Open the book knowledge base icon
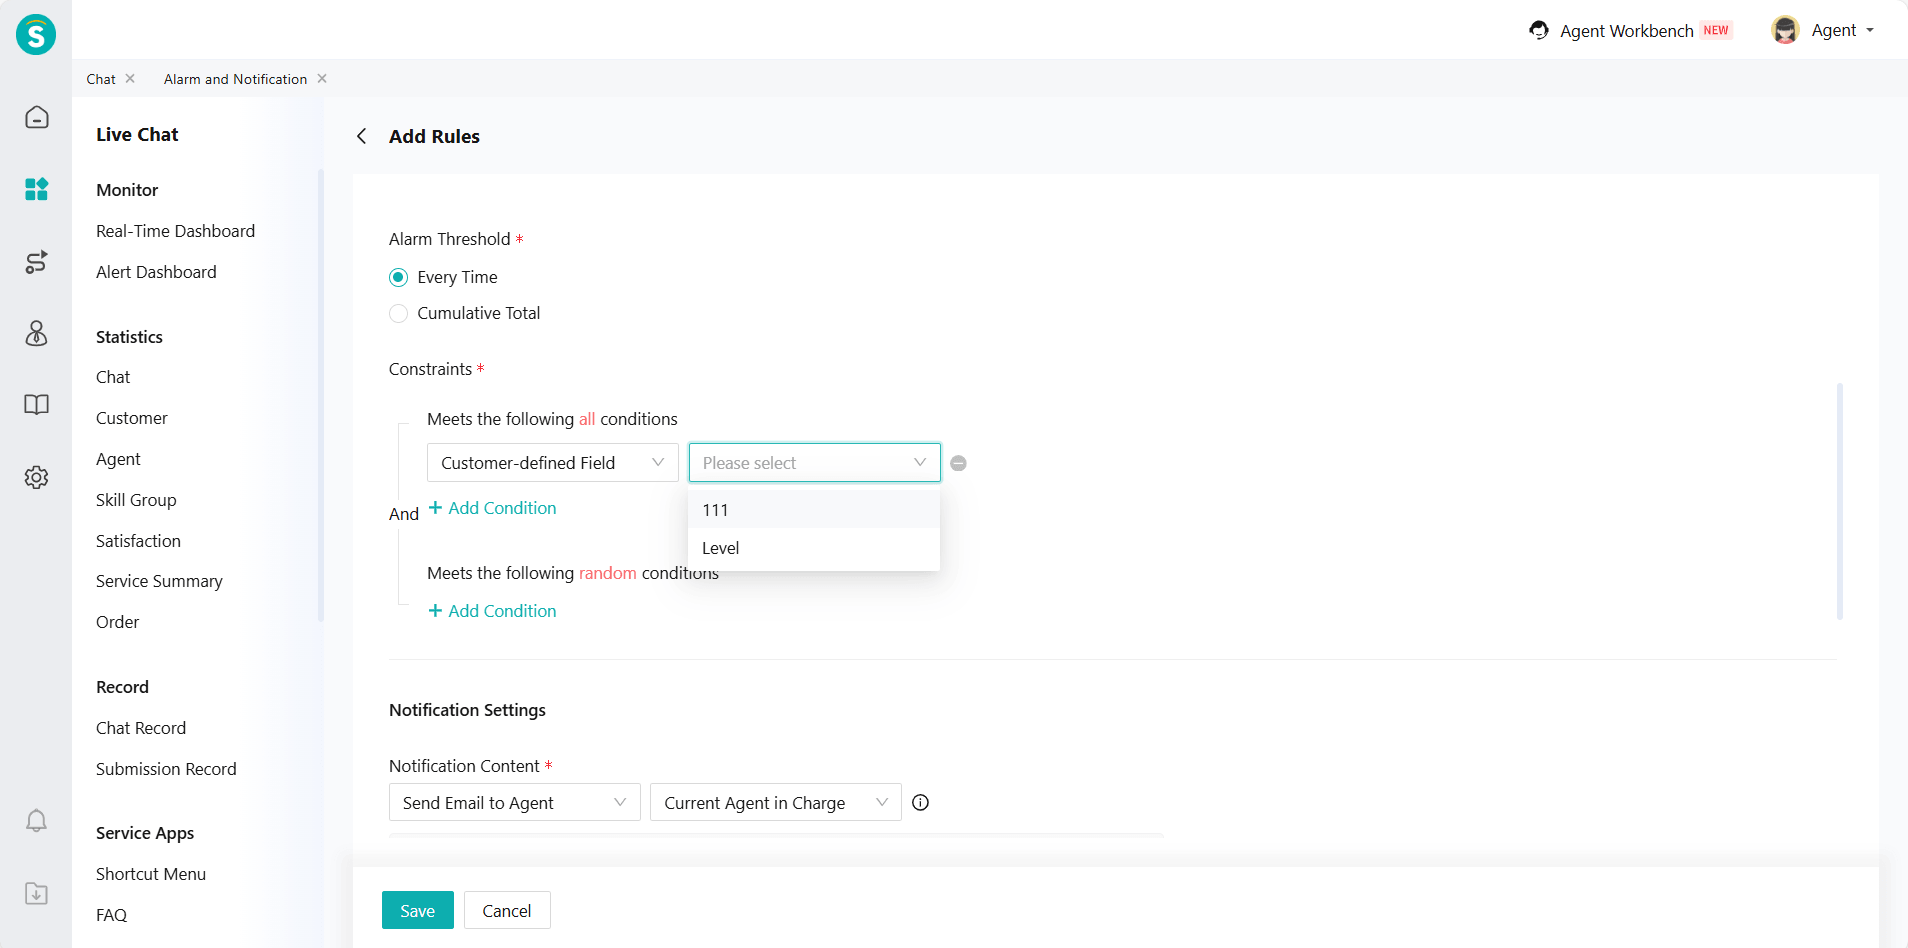Image resolution: width=1908 pixels, height=948 pixels. pos(36,405)
